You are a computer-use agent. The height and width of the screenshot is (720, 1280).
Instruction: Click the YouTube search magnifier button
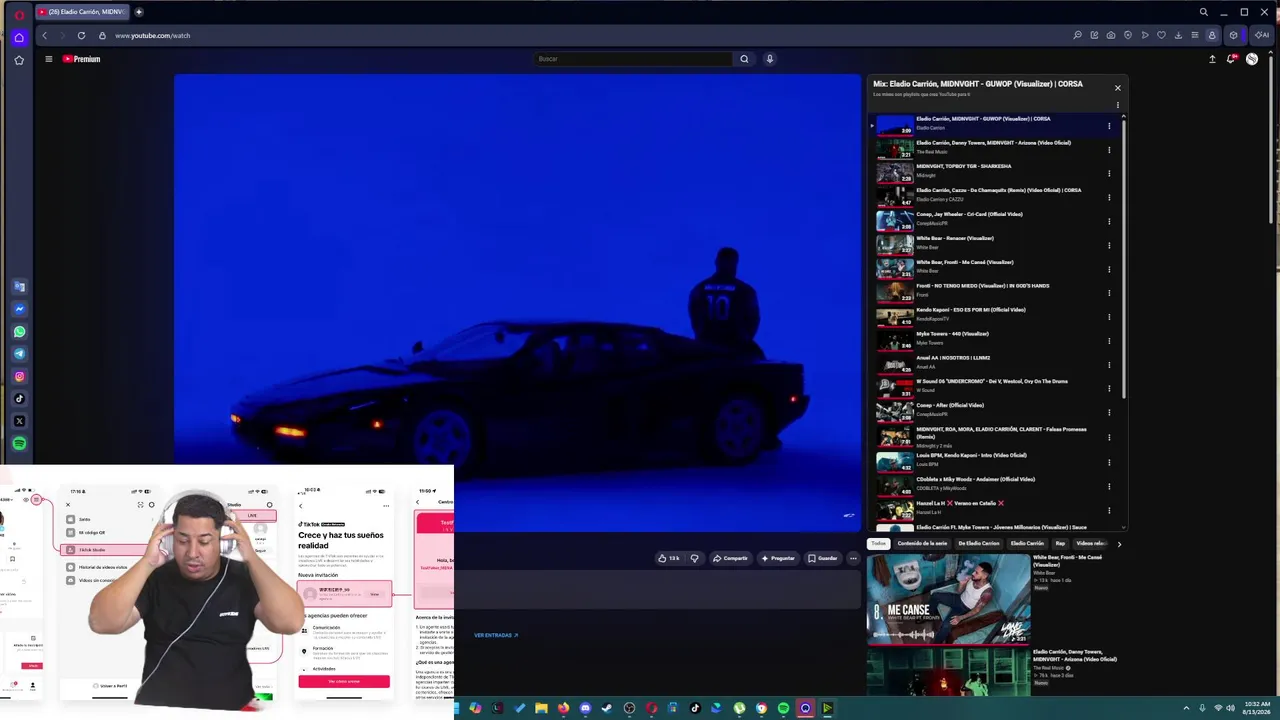click(x=744, y=59)
